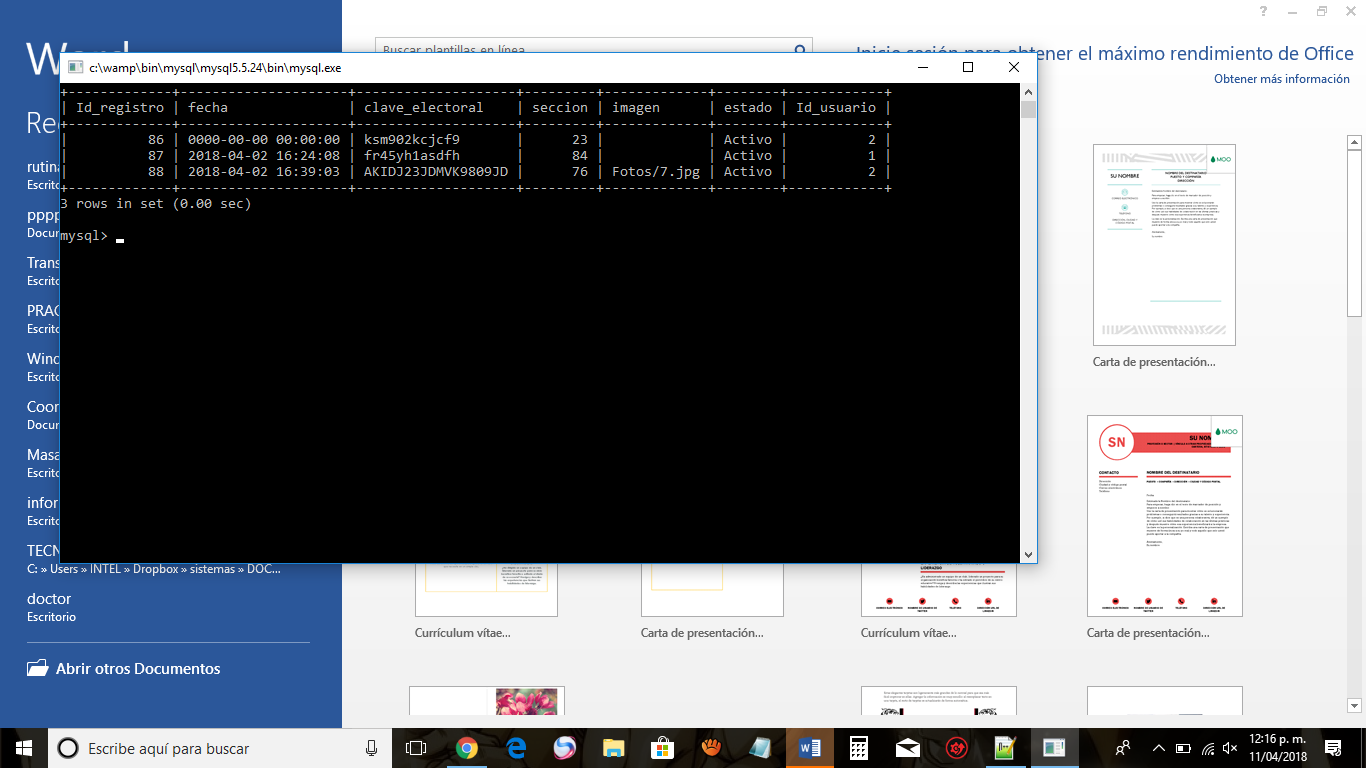Click the Windows Start button
1366x768 pixels.
pos(24,748)
